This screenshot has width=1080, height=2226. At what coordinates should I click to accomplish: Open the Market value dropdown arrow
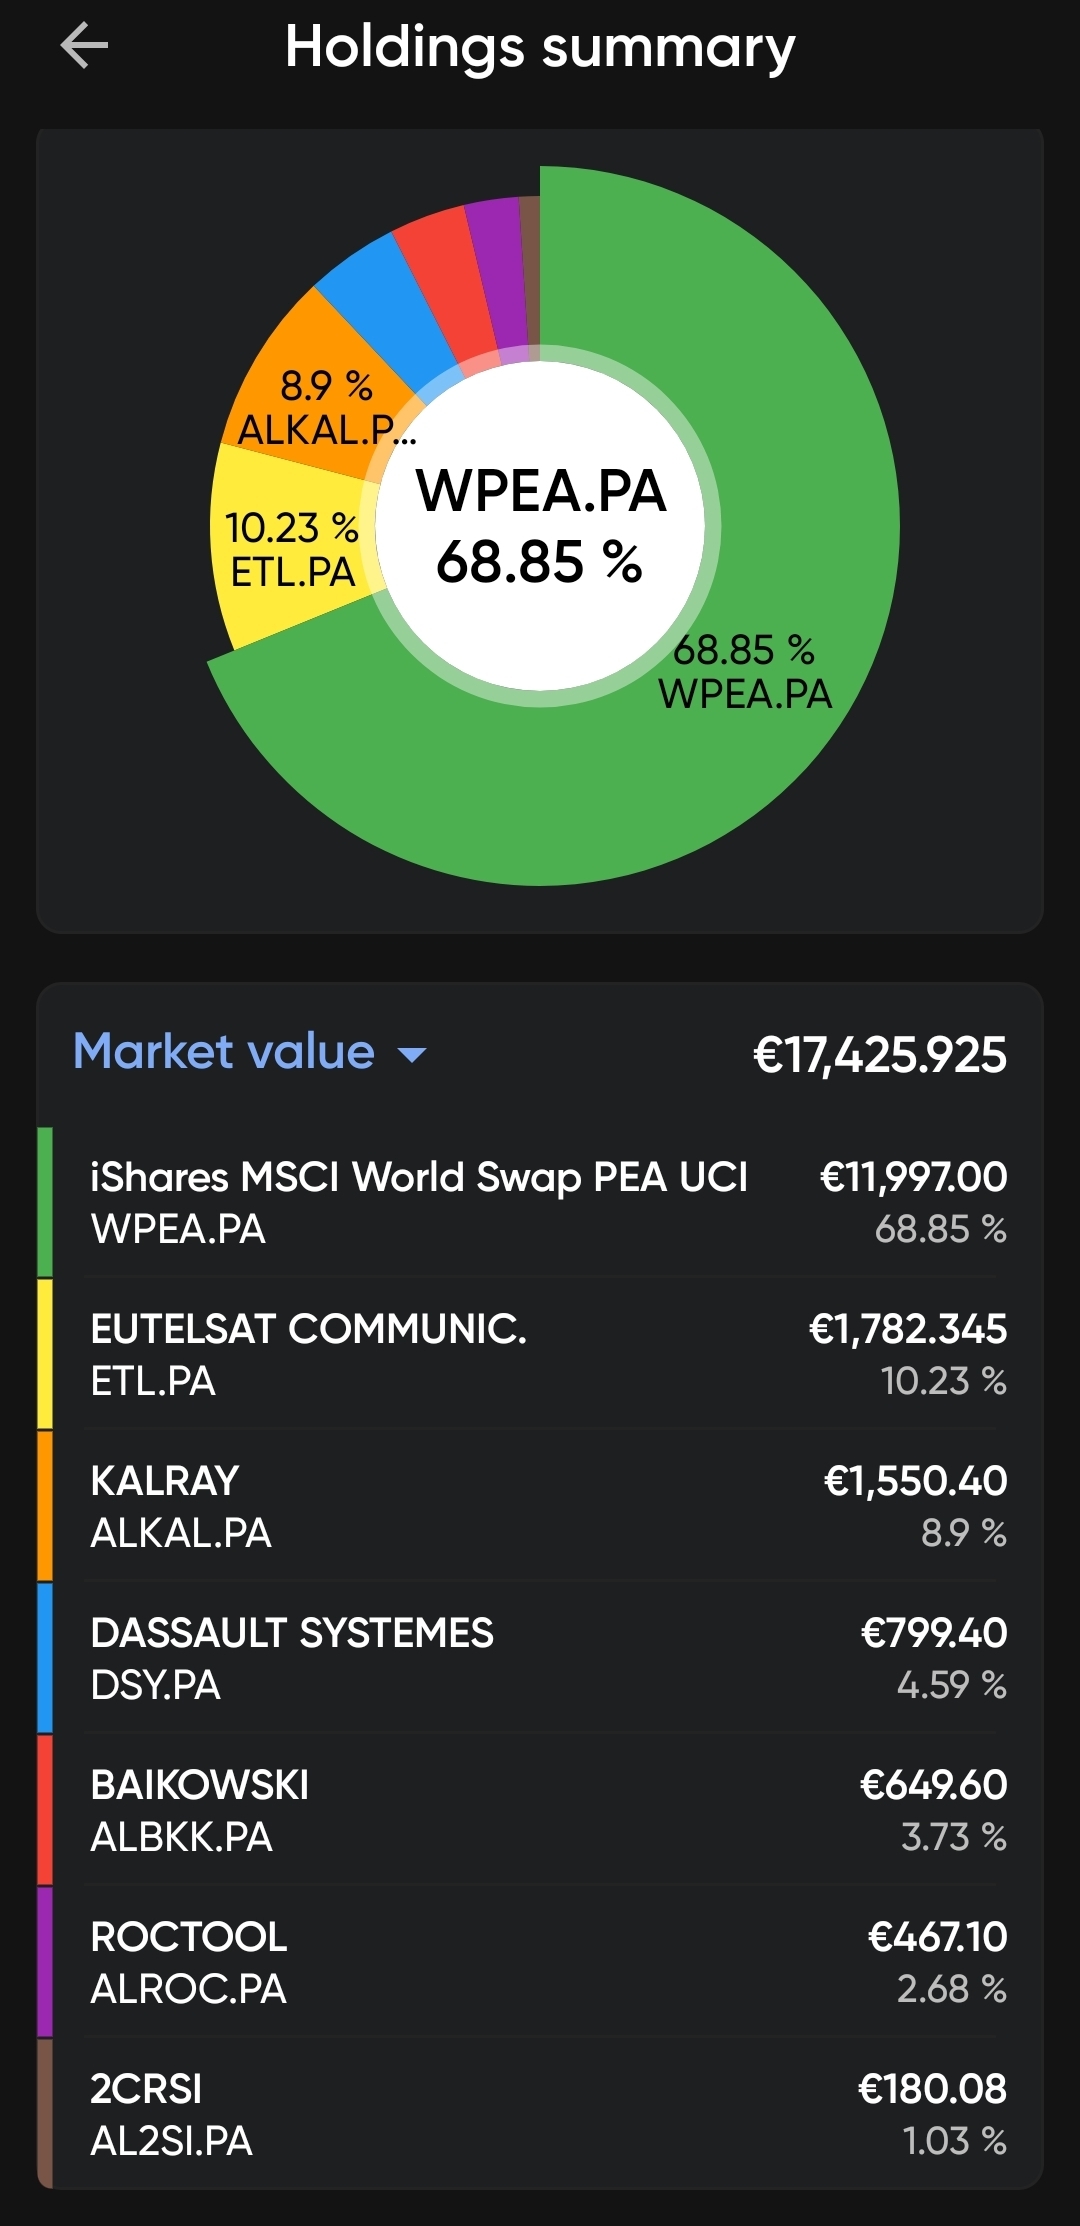click(x=412, y=1054)
